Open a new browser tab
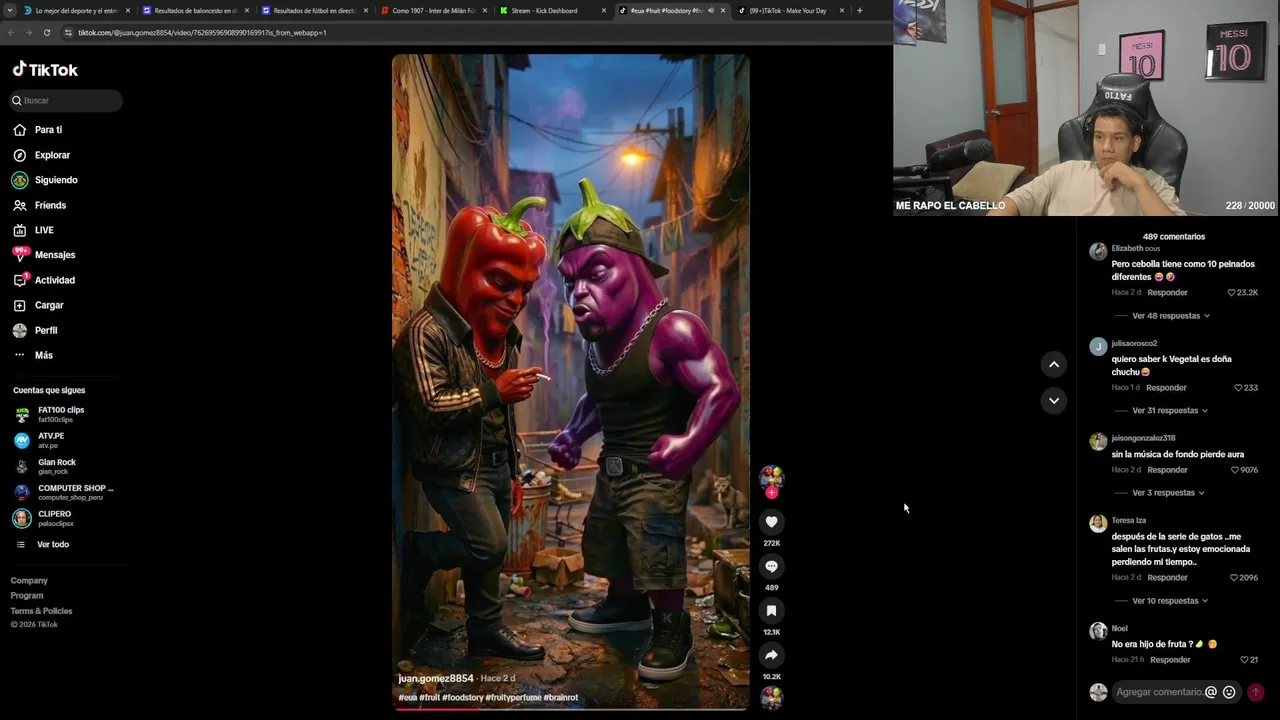 coord(859,10)
